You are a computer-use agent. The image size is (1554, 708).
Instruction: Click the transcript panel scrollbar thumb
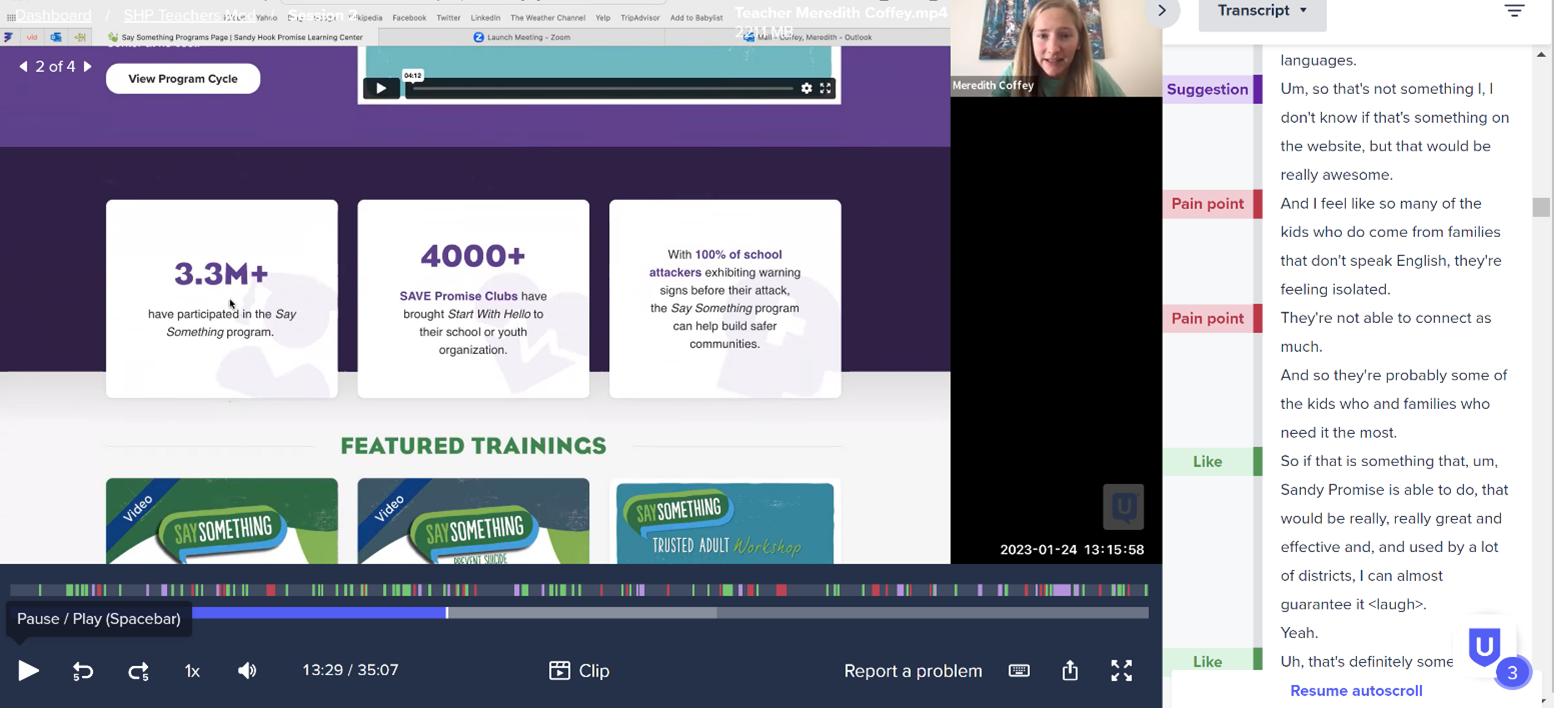[x=1541, y=207]
